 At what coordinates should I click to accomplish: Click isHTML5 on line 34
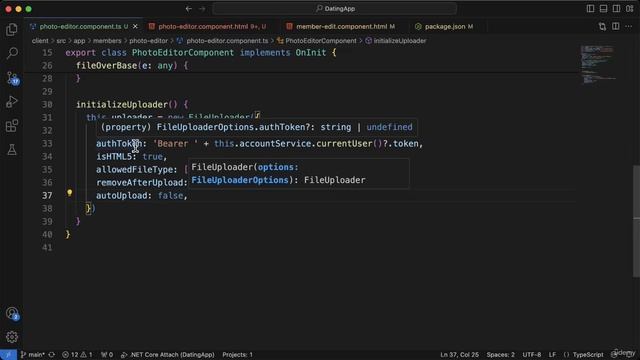114,157
